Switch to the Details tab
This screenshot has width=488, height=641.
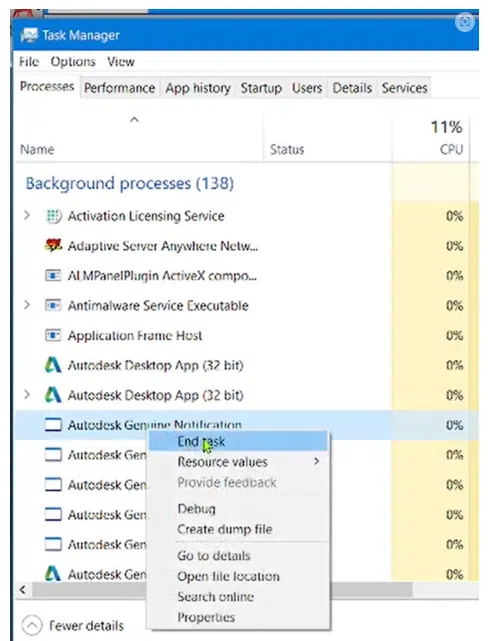point(352,88)
